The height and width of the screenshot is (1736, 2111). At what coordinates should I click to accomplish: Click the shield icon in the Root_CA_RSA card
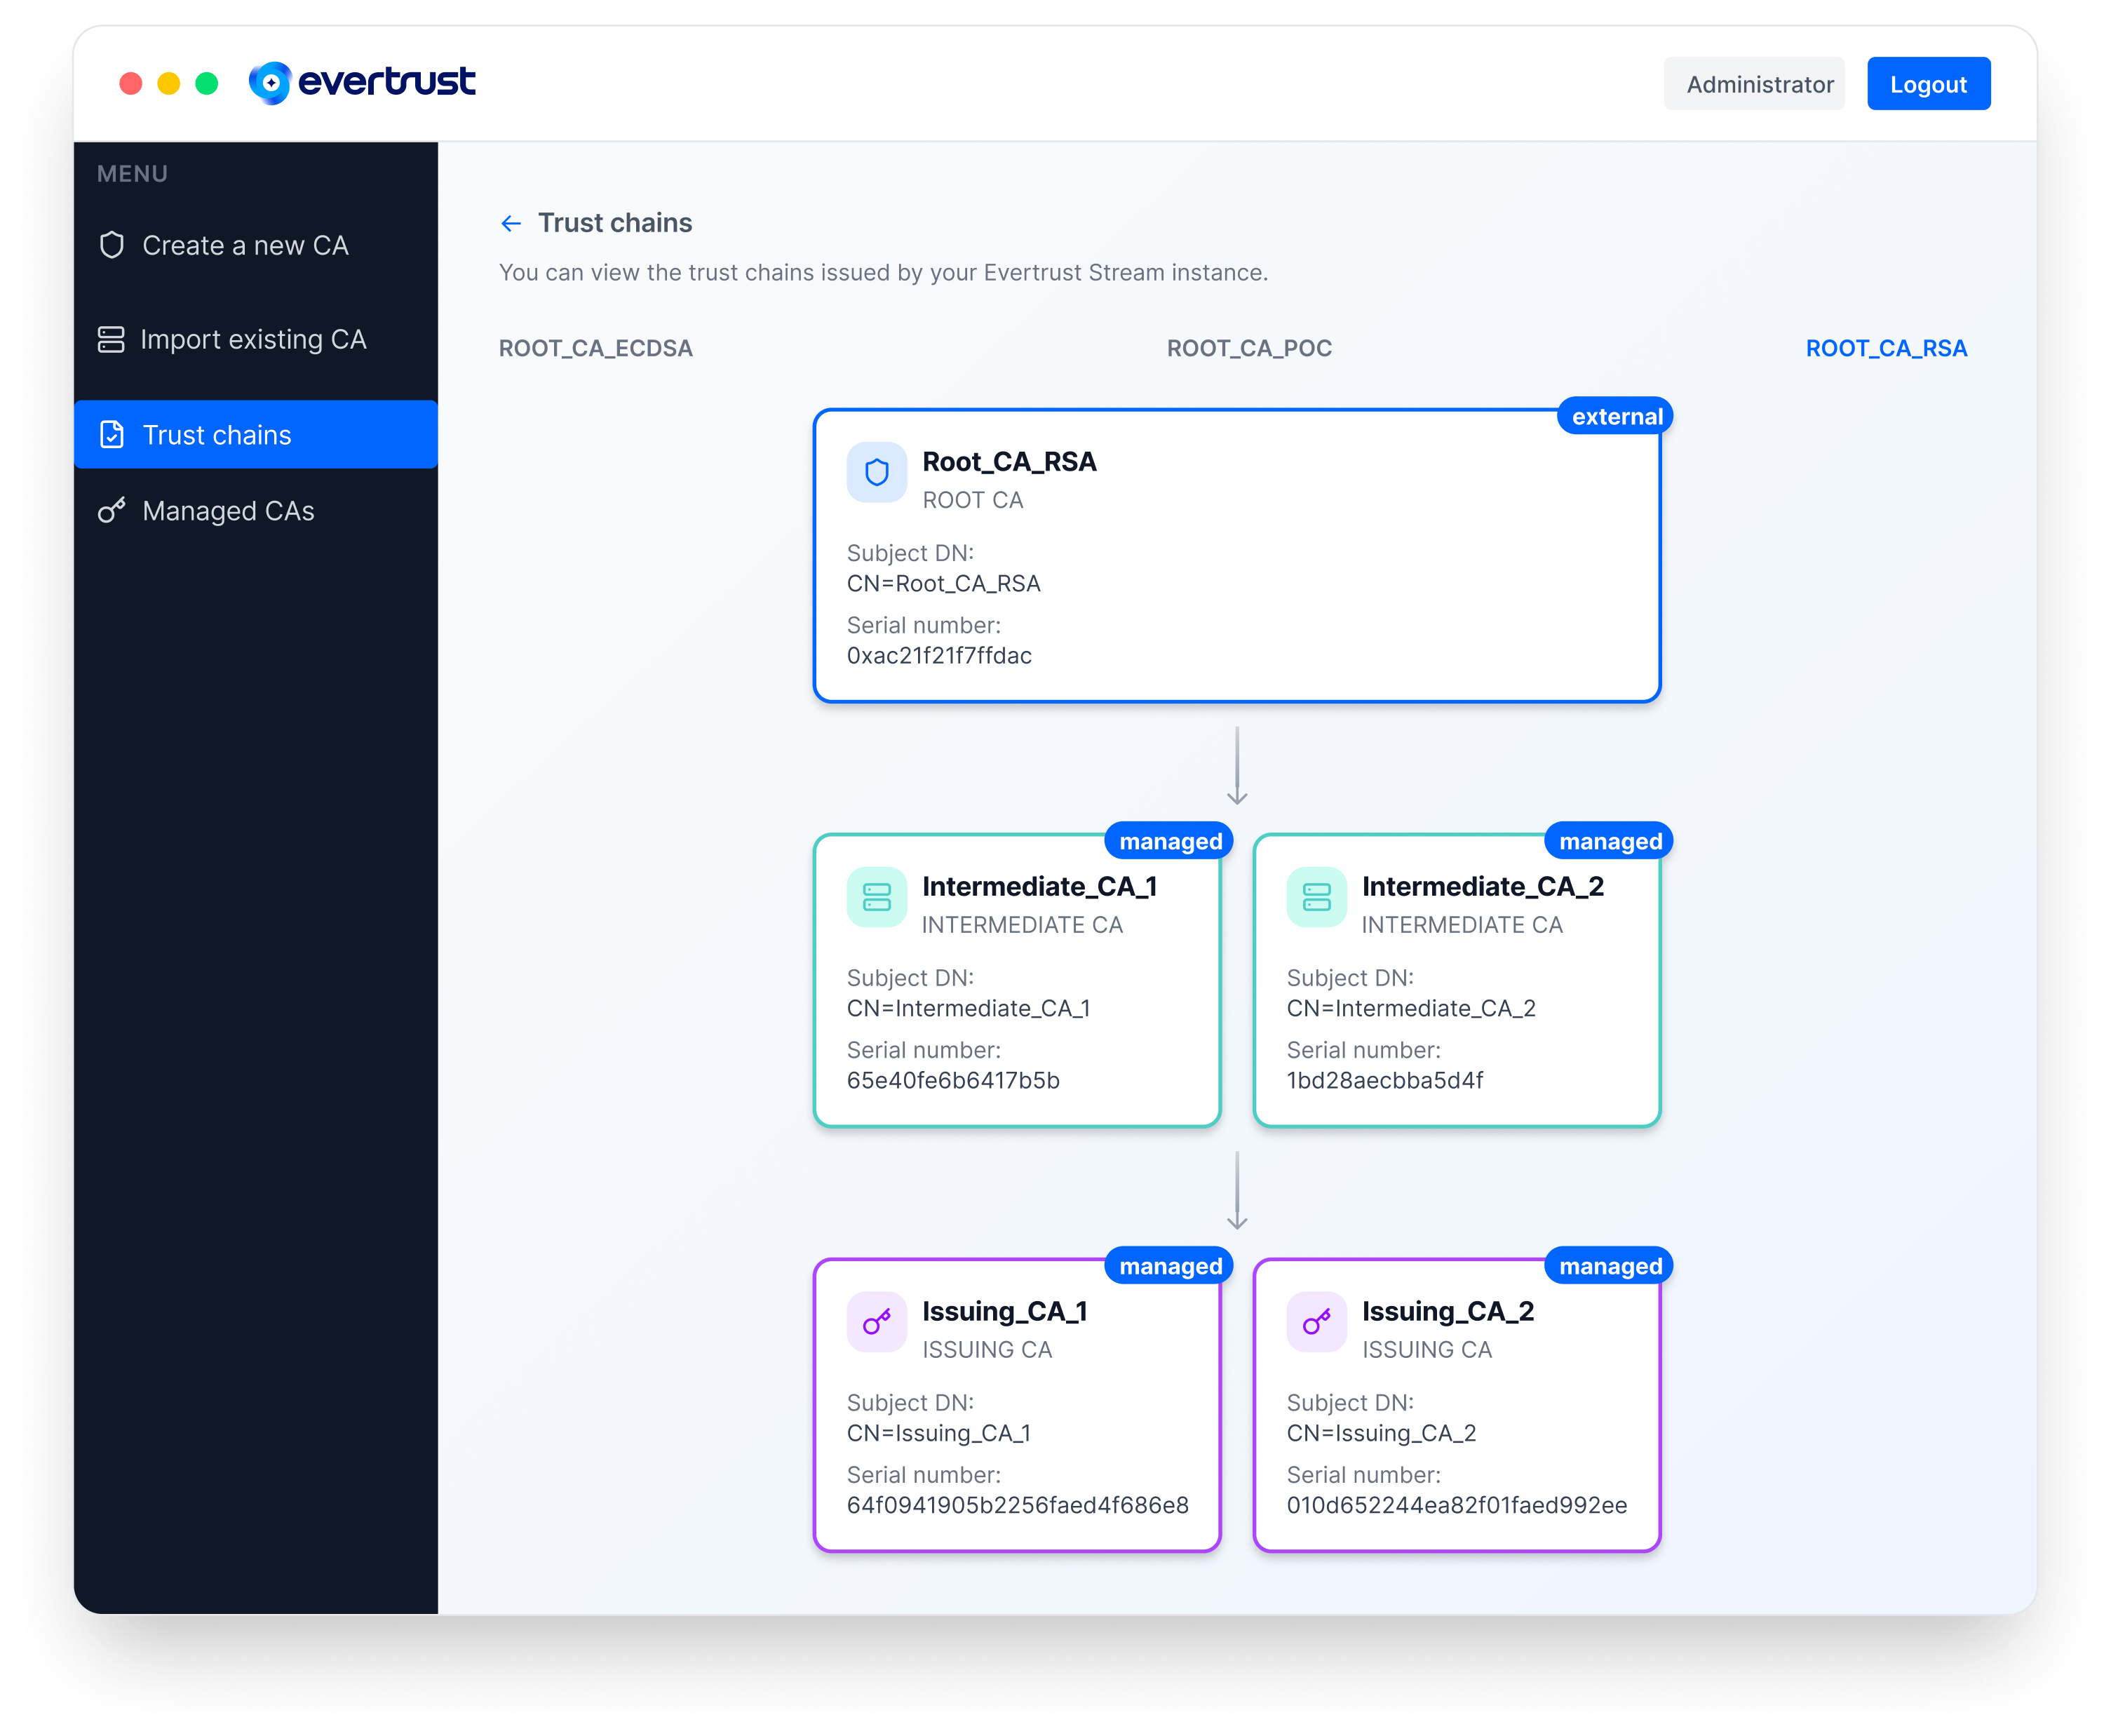click(876, 472)
